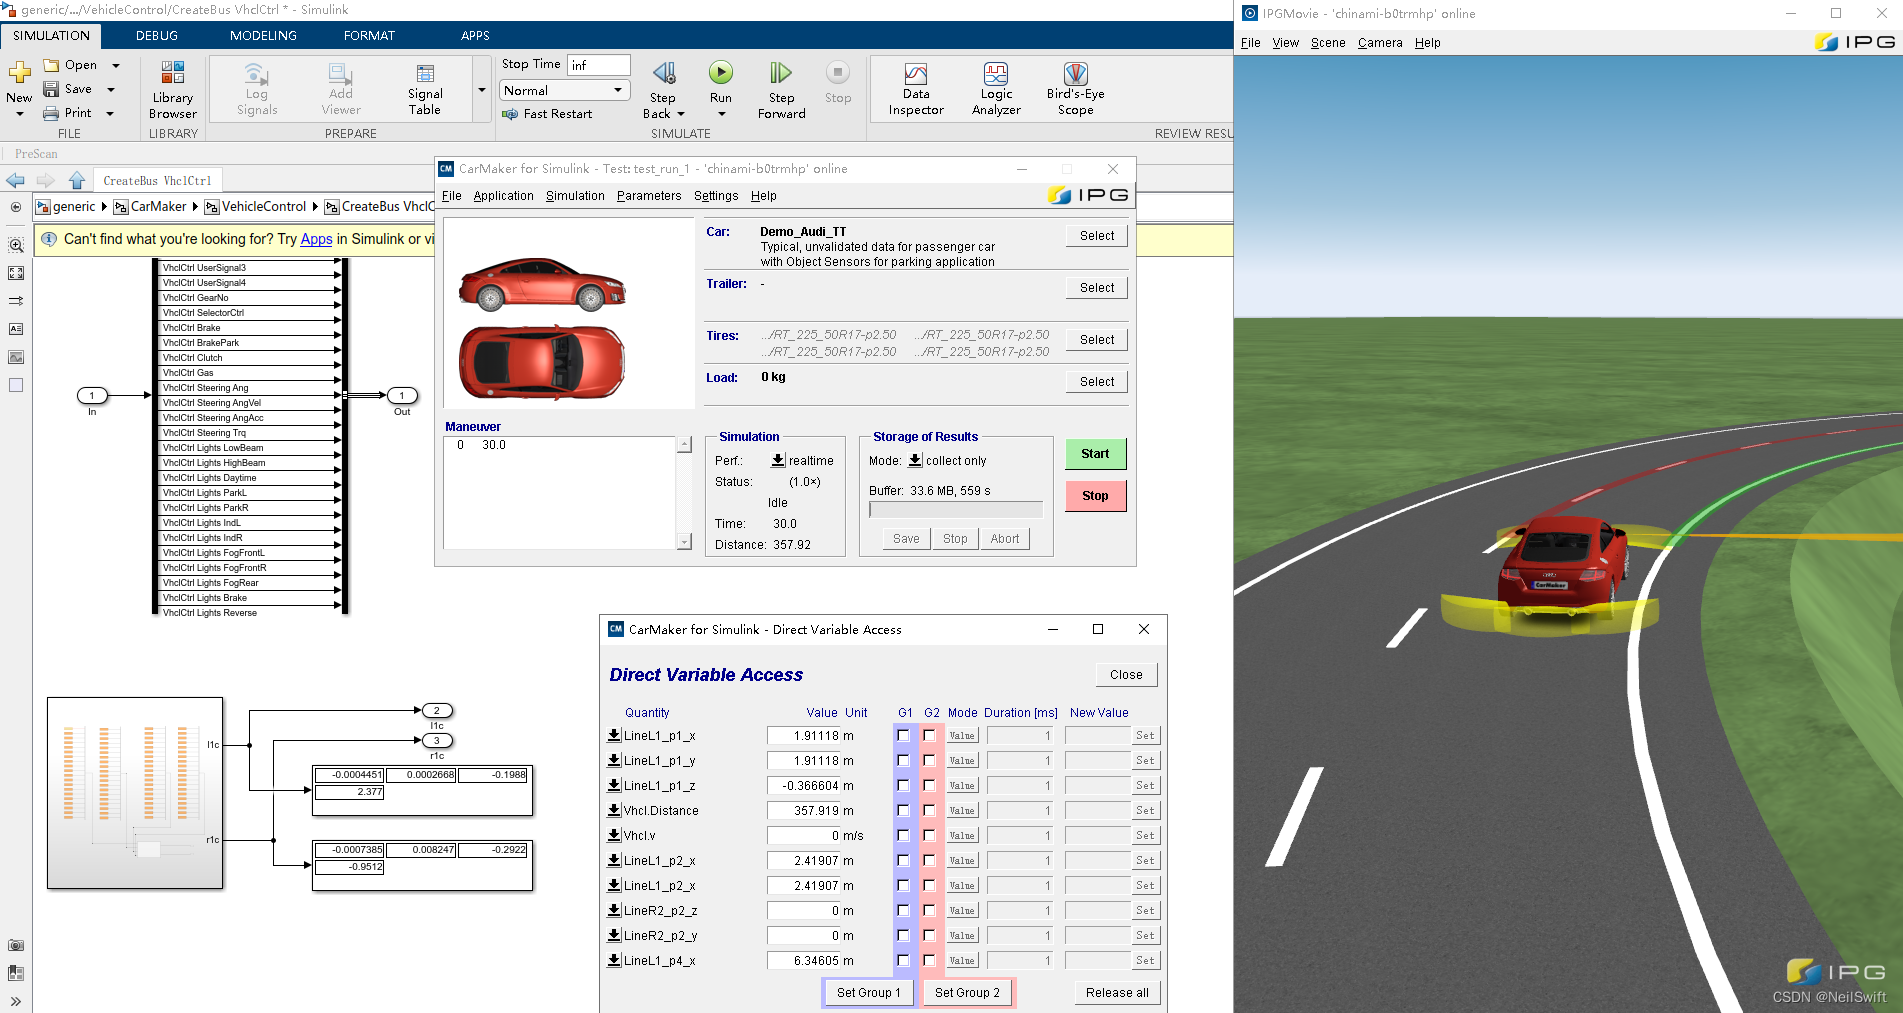Click the Fit to View icon in palette
1903x1013 pixels.
tap(16, 273)
